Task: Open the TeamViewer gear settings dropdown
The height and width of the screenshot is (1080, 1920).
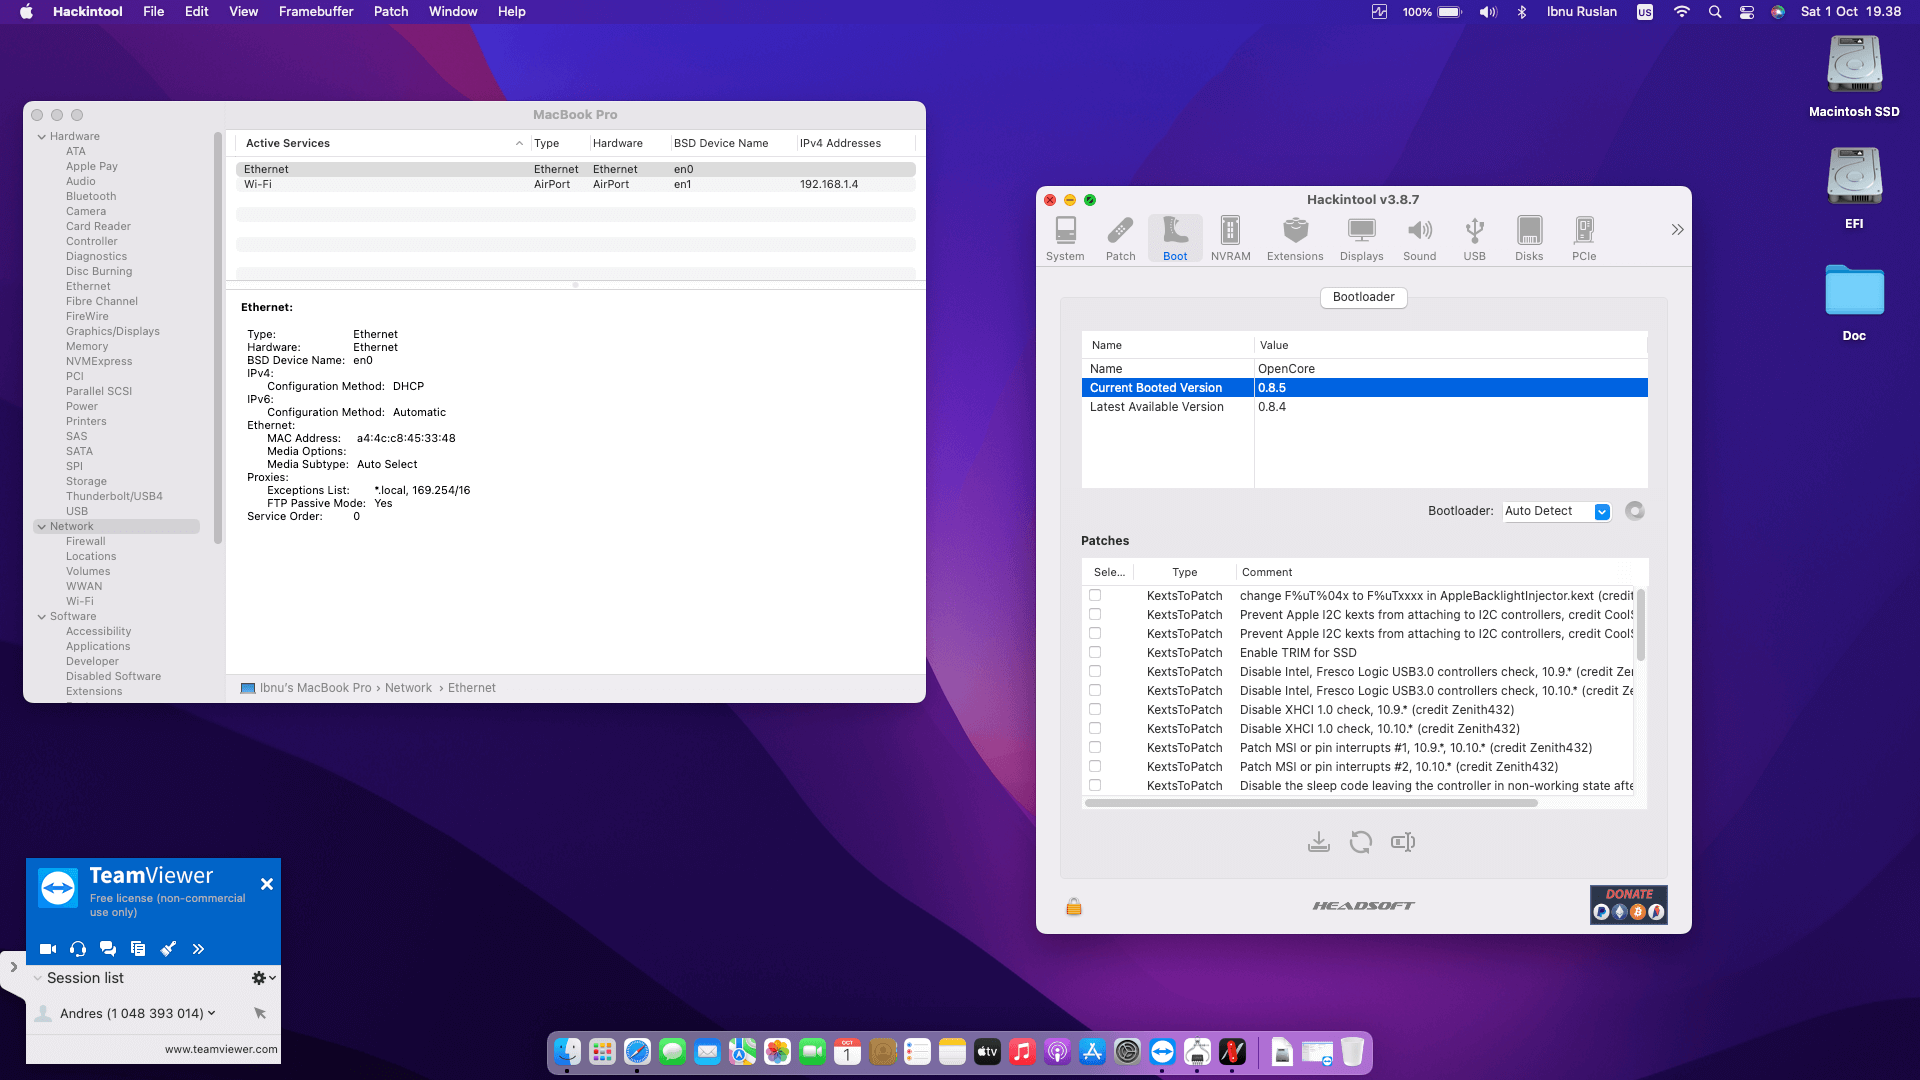Action: 263,978
